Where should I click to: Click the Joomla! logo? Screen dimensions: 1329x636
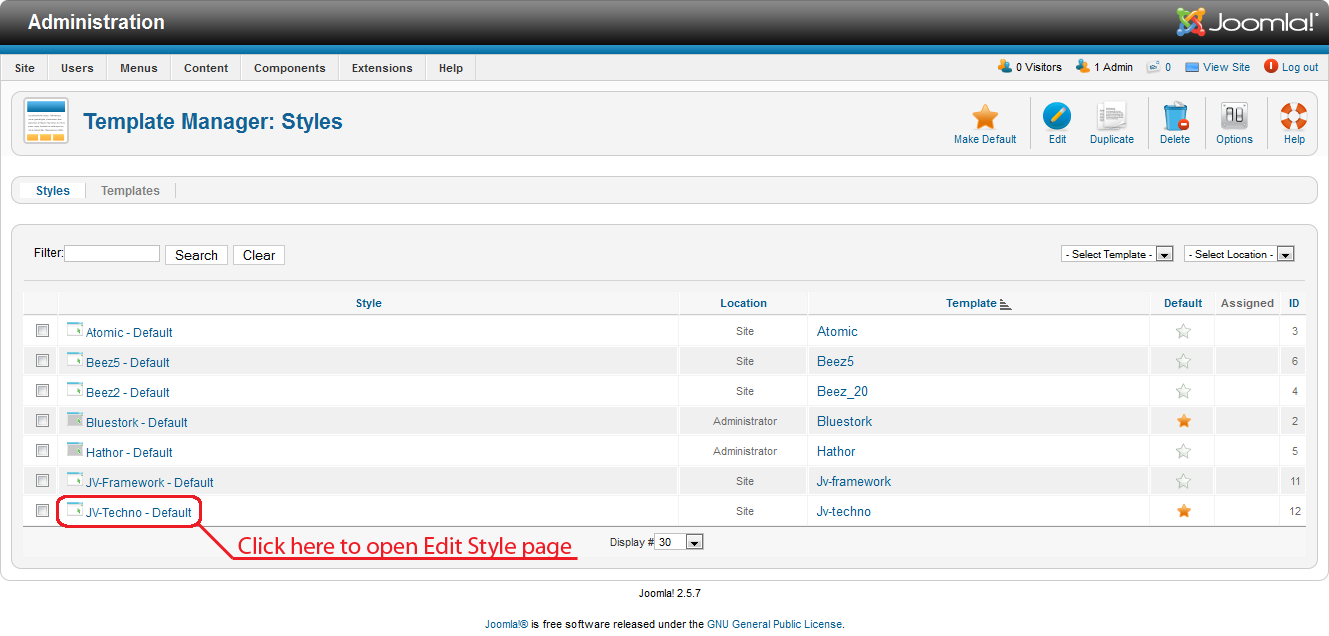click(x=1247, y=22)
